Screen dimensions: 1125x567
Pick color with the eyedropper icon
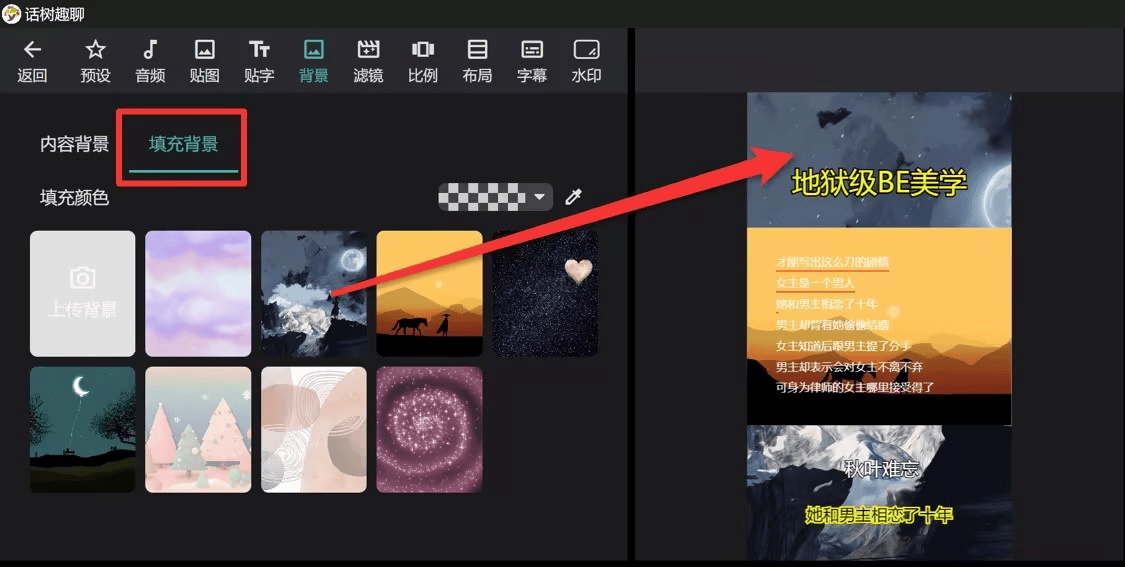pyautogui.click(x=573, y=197)
